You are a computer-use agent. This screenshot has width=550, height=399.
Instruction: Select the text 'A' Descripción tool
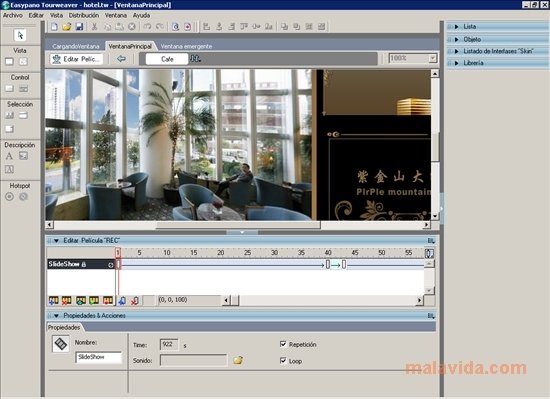(9, 156)
